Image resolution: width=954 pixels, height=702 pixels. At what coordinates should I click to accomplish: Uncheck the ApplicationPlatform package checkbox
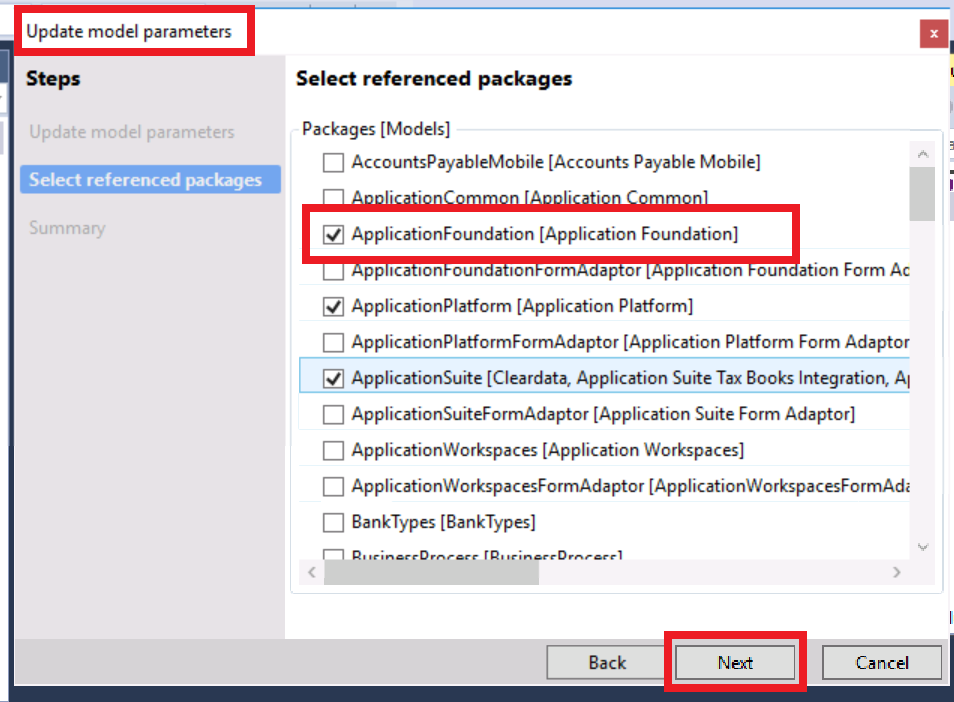click(333, 306)
